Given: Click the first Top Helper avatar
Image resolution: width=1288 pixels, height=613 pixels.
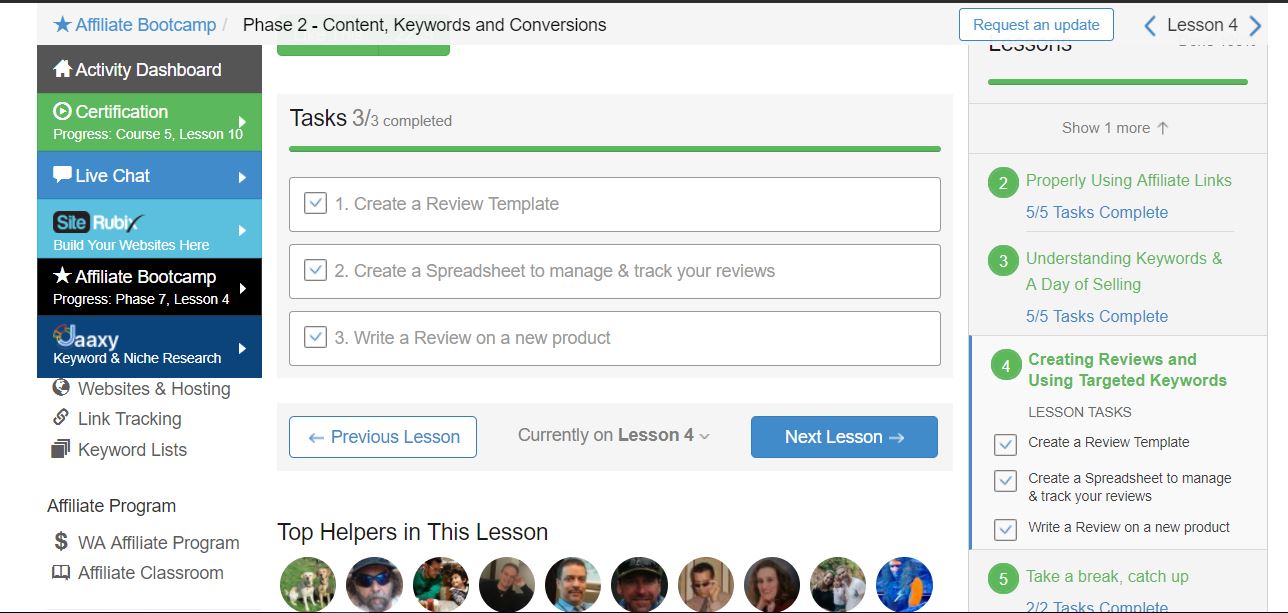Looking at the screenshot, I should click(x=308, y=585).
